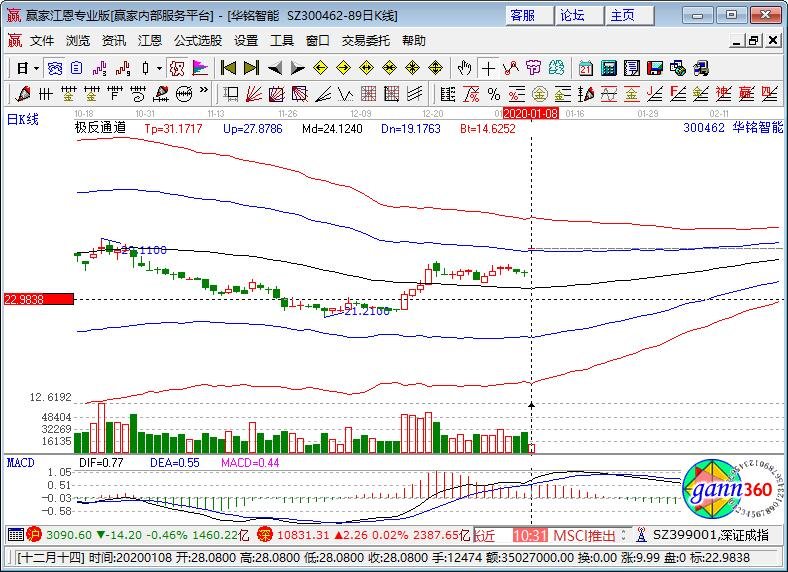This screenshot has height=572, width=788.
Task: Click the yellow diamond left-arrow icon
Action: (x=320, y=68)
